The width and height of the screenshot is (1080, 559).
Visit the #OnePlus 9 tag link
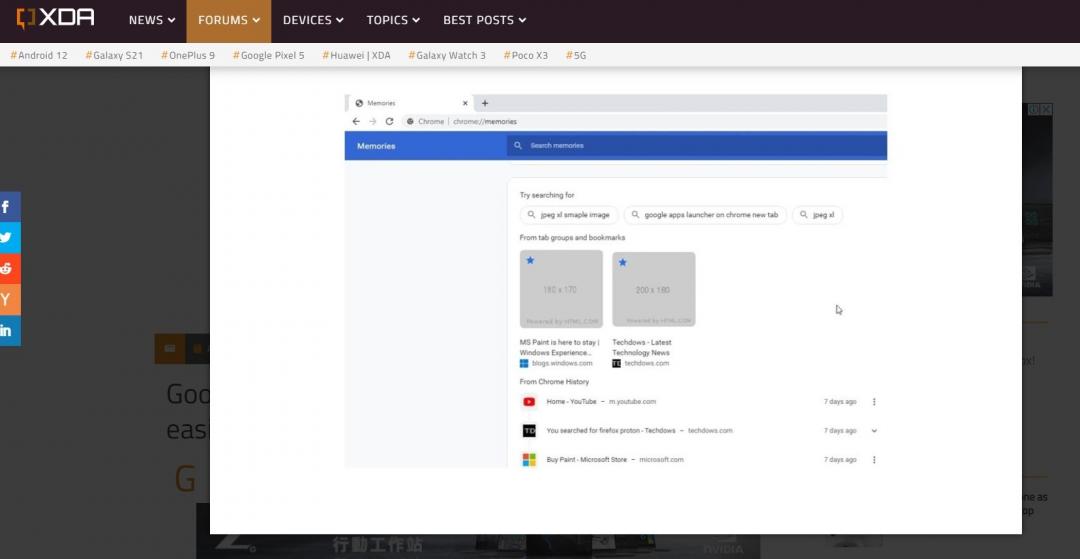click(188, 55)
